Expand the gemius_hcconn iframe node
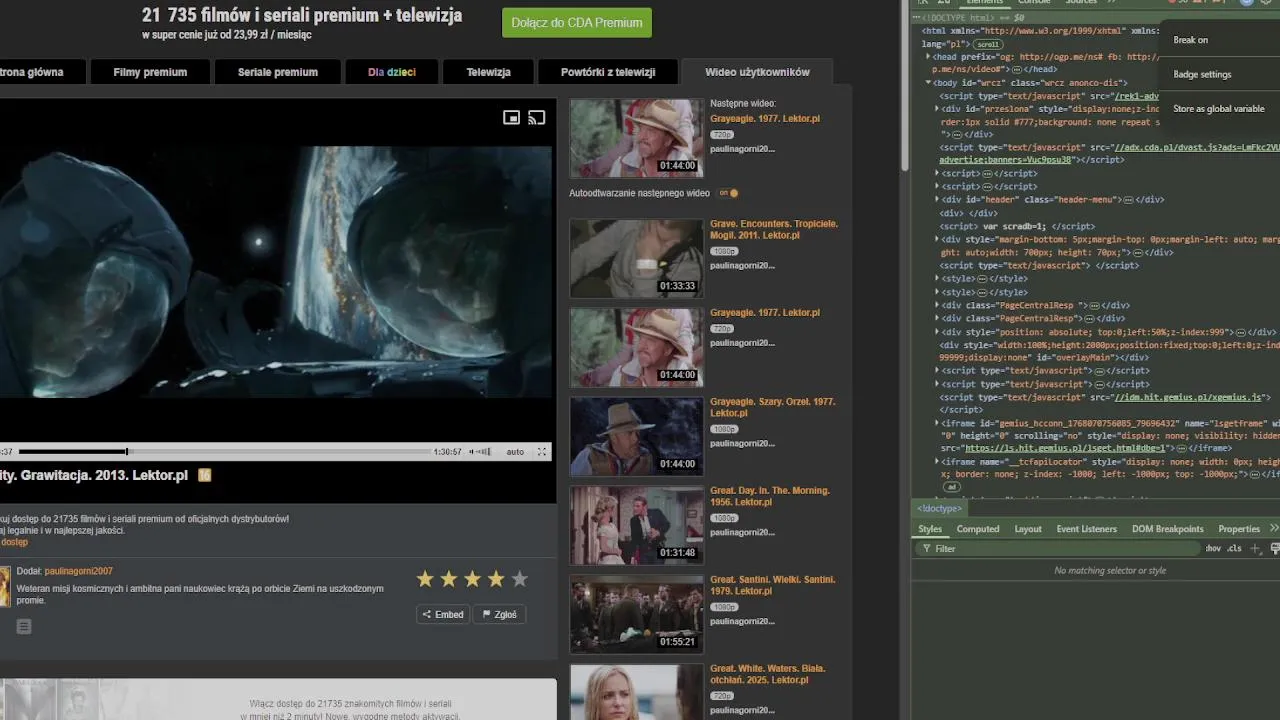The width and height of the screenshot is (1280, 720). [x=937, y=423]
